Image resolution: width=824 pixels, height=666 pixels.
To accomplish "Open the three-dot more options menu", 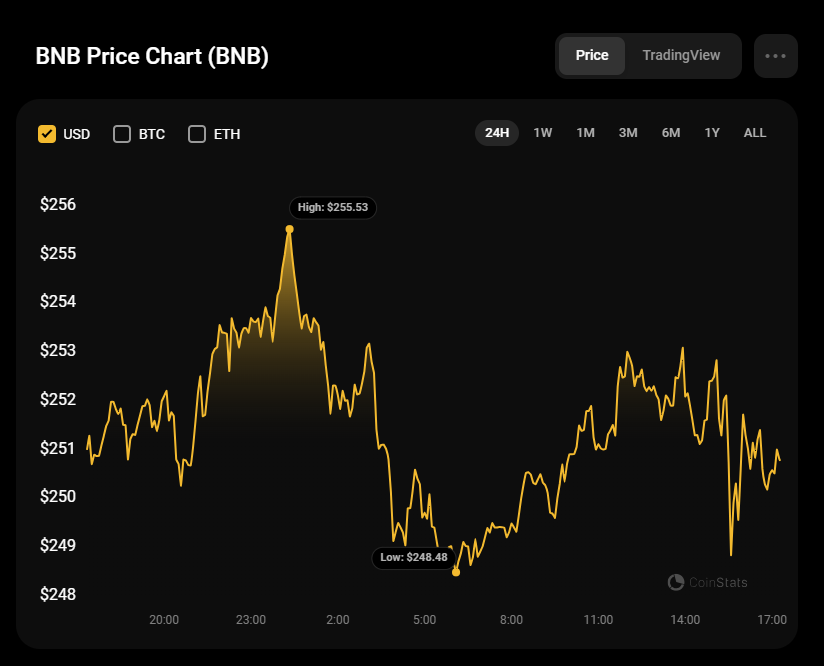I will [775, 56].
